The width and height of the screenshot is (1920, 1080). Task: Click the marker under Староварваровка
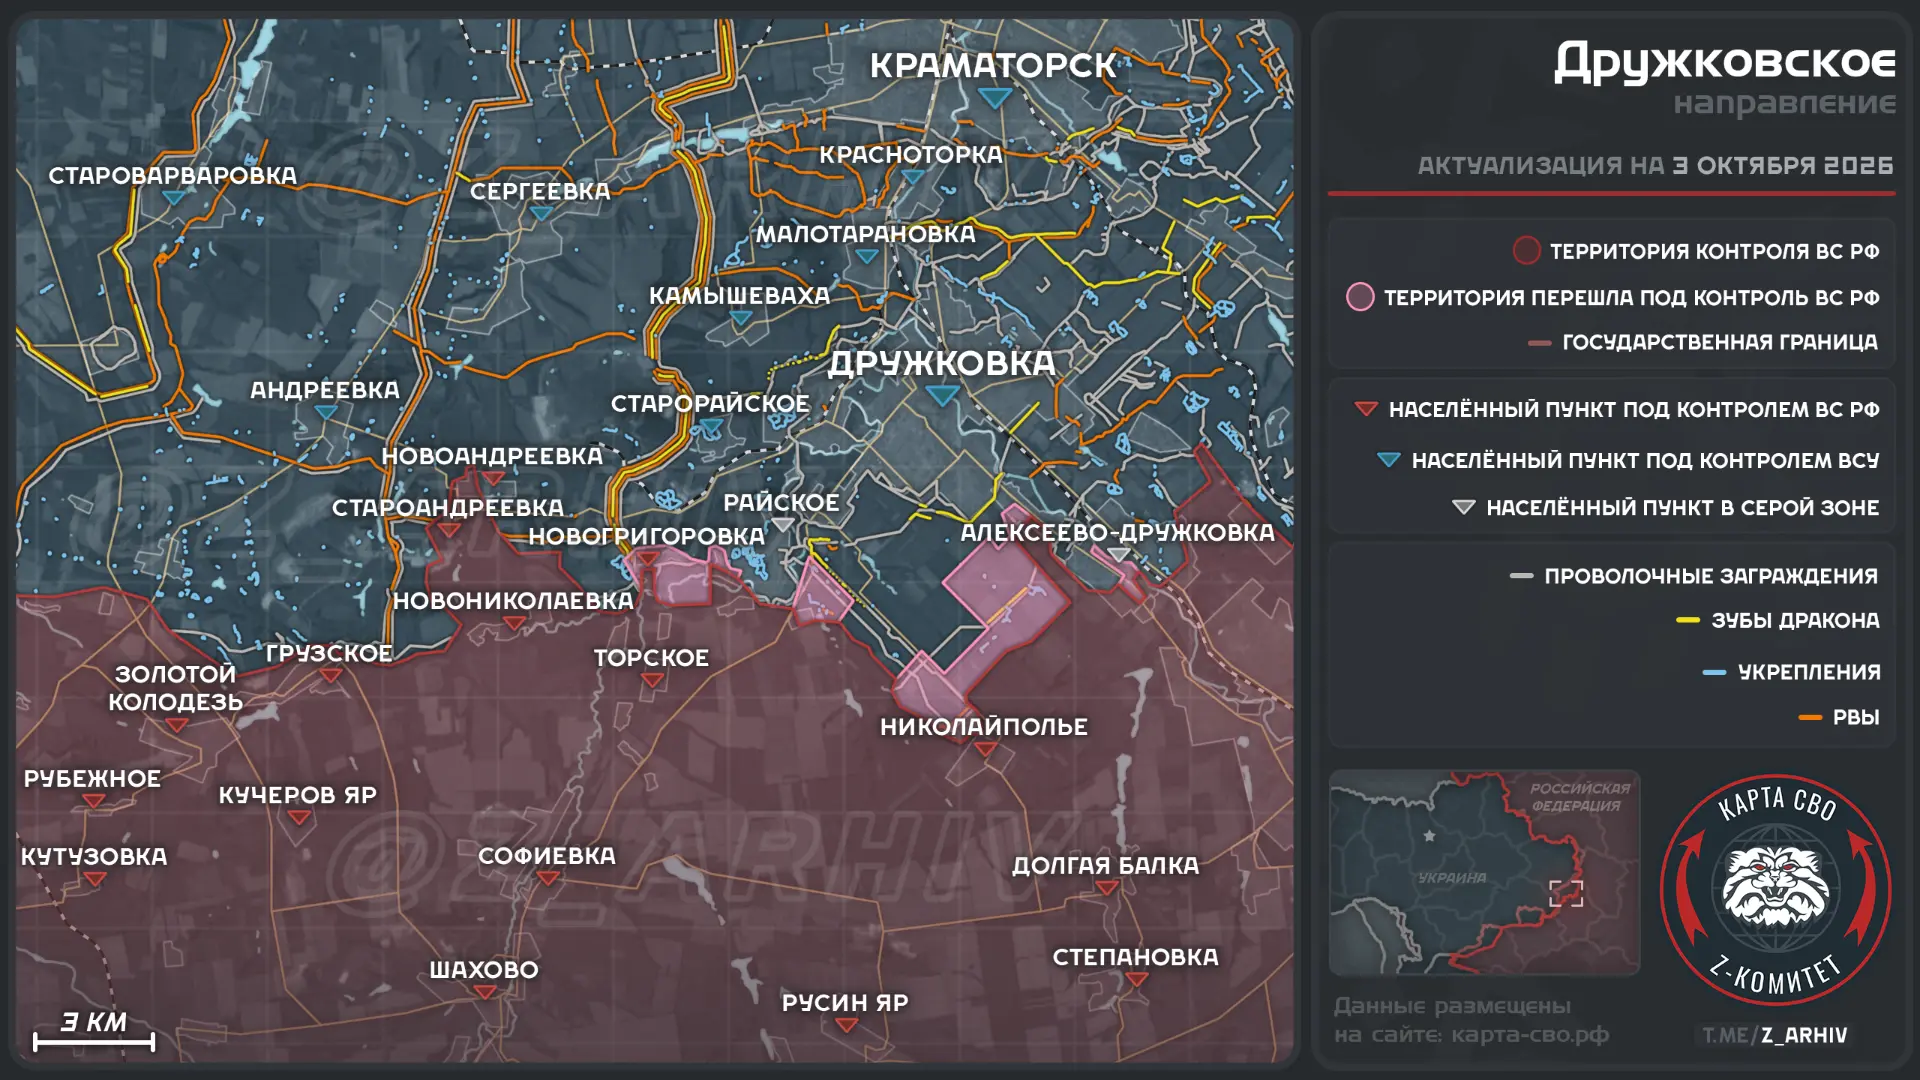point(173,197)
